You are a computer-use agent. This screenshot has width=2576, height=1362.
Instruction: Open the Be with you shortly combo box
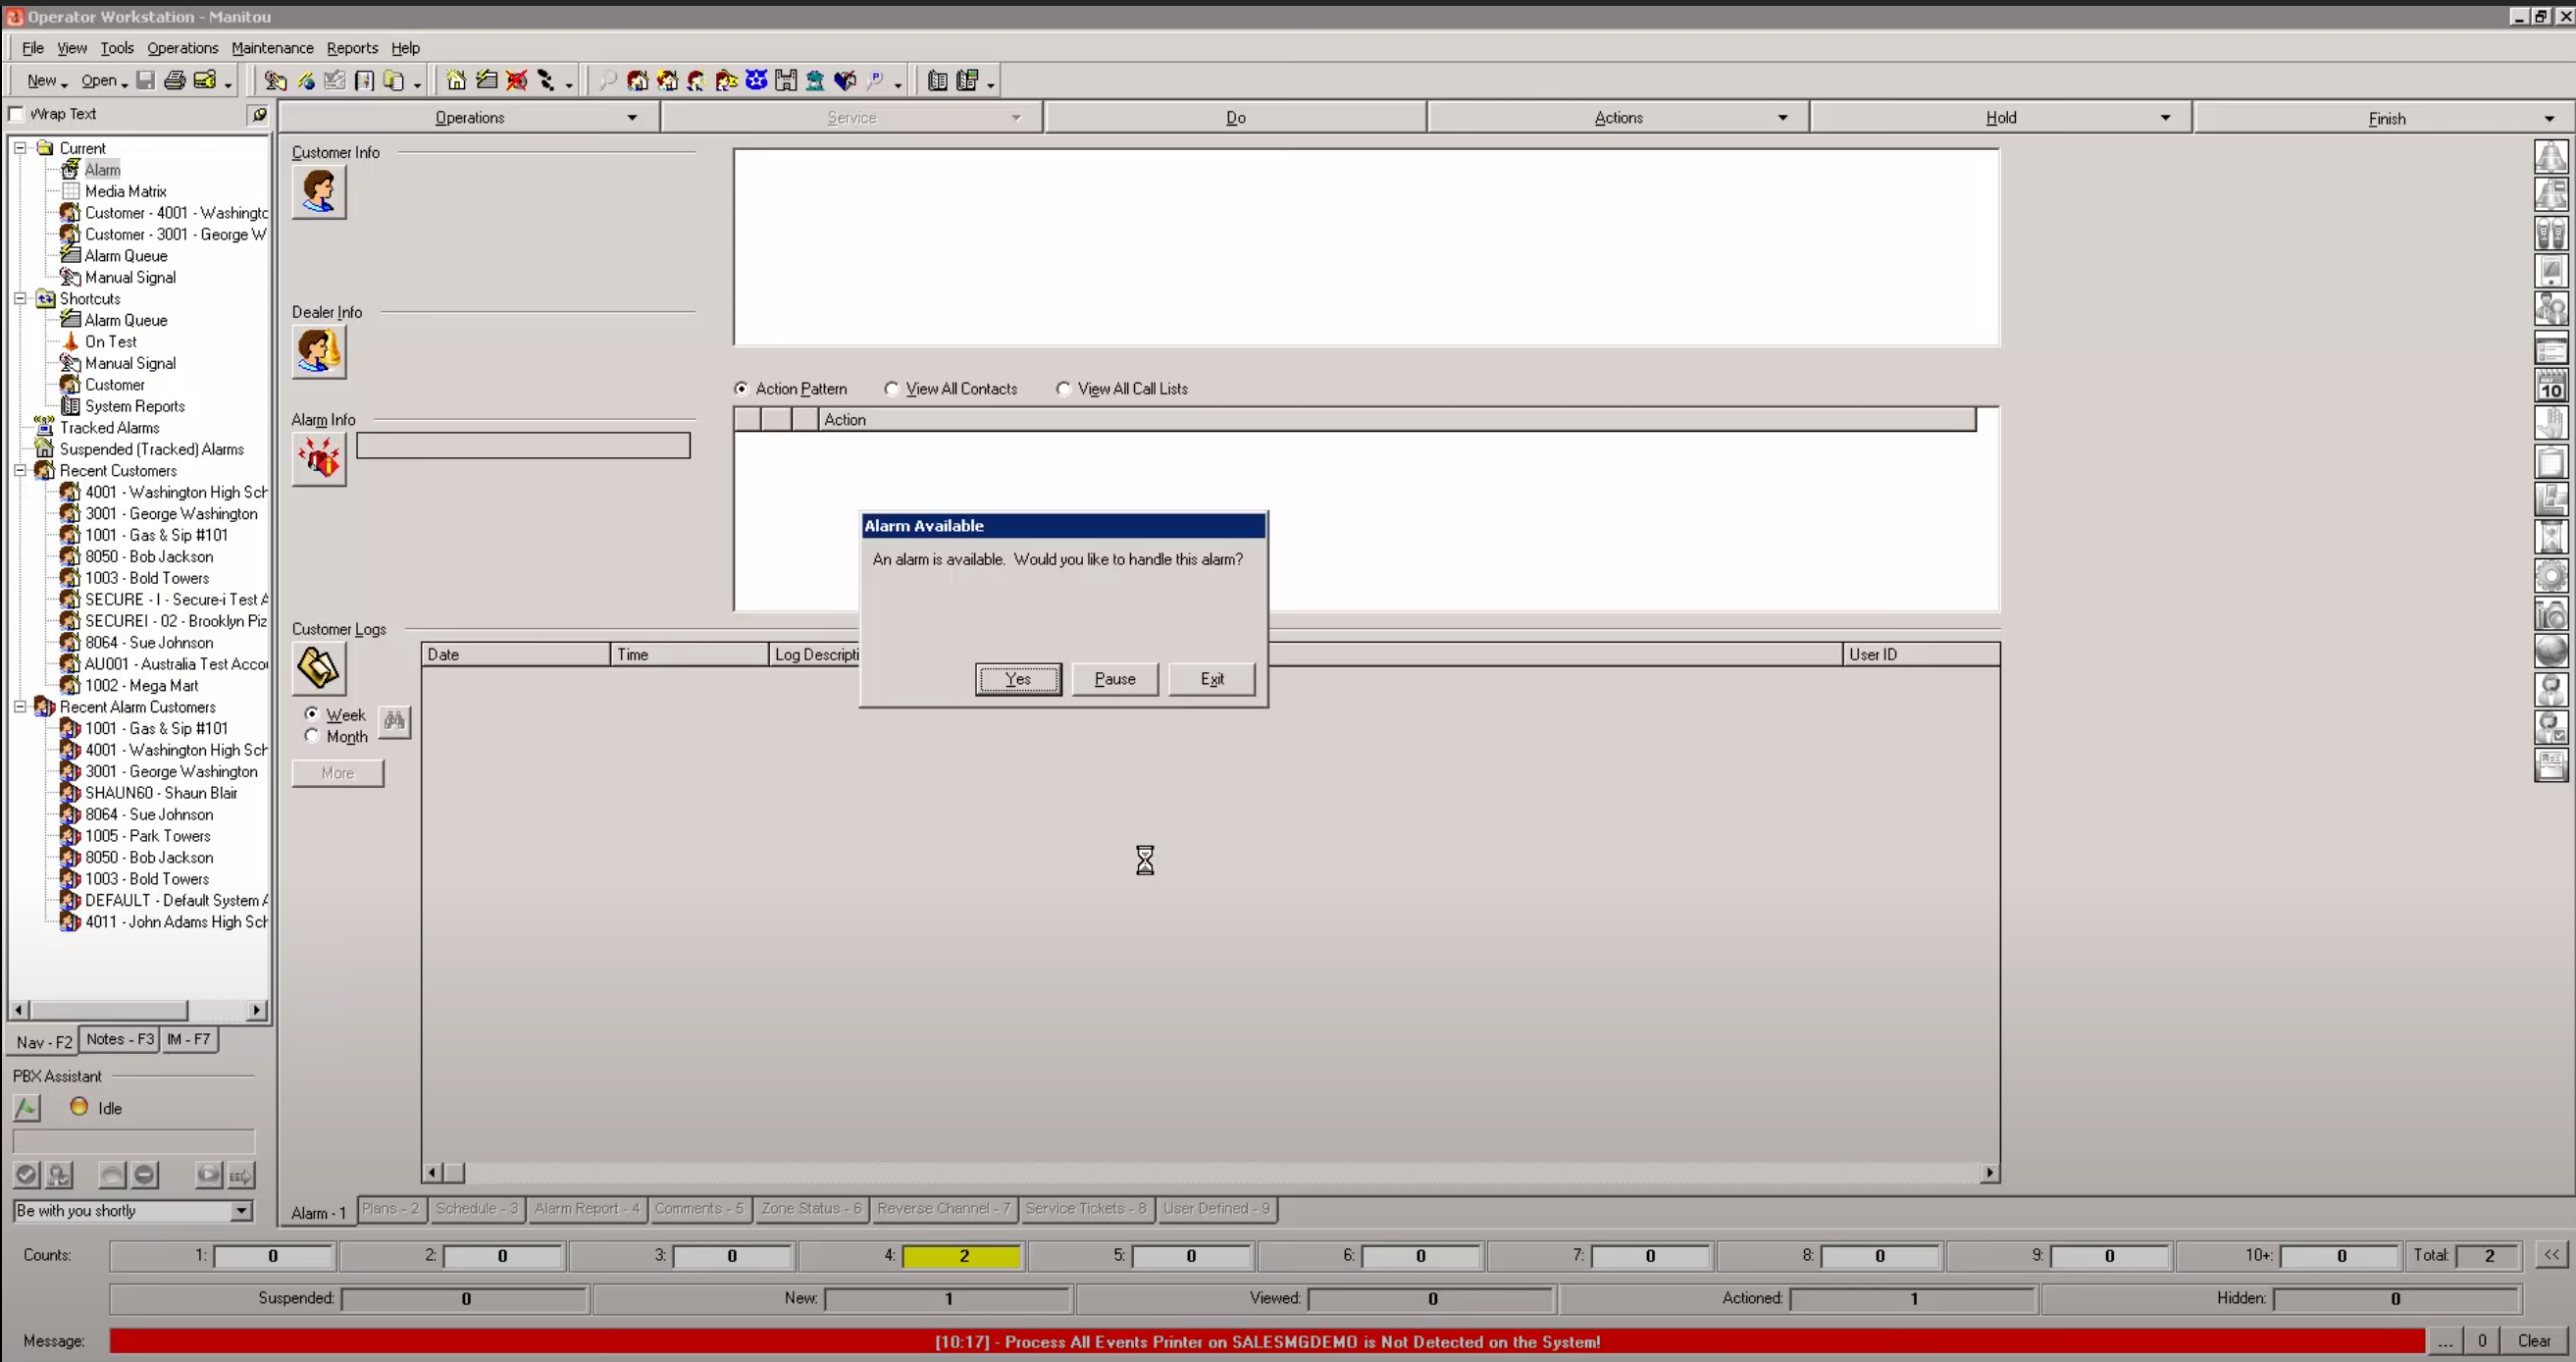pos(240,1211)
